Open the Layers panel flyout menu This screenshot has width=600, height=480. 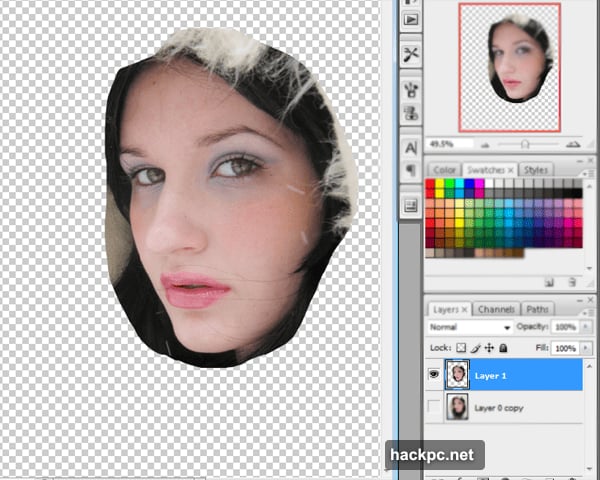tap(590, 313)
